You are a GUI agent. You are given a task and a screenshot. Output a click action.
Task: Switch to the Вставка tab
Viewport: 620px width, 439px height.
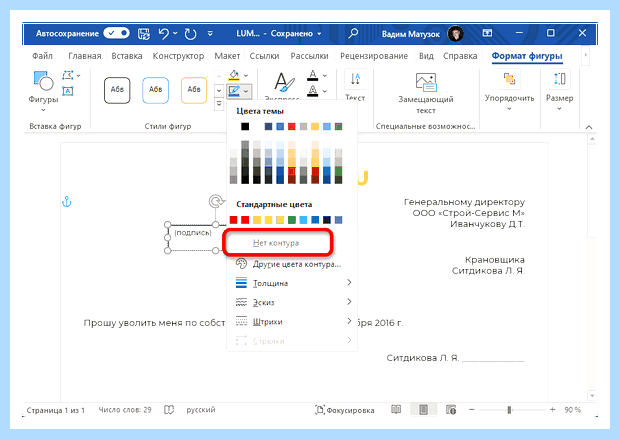pos(127,56)
